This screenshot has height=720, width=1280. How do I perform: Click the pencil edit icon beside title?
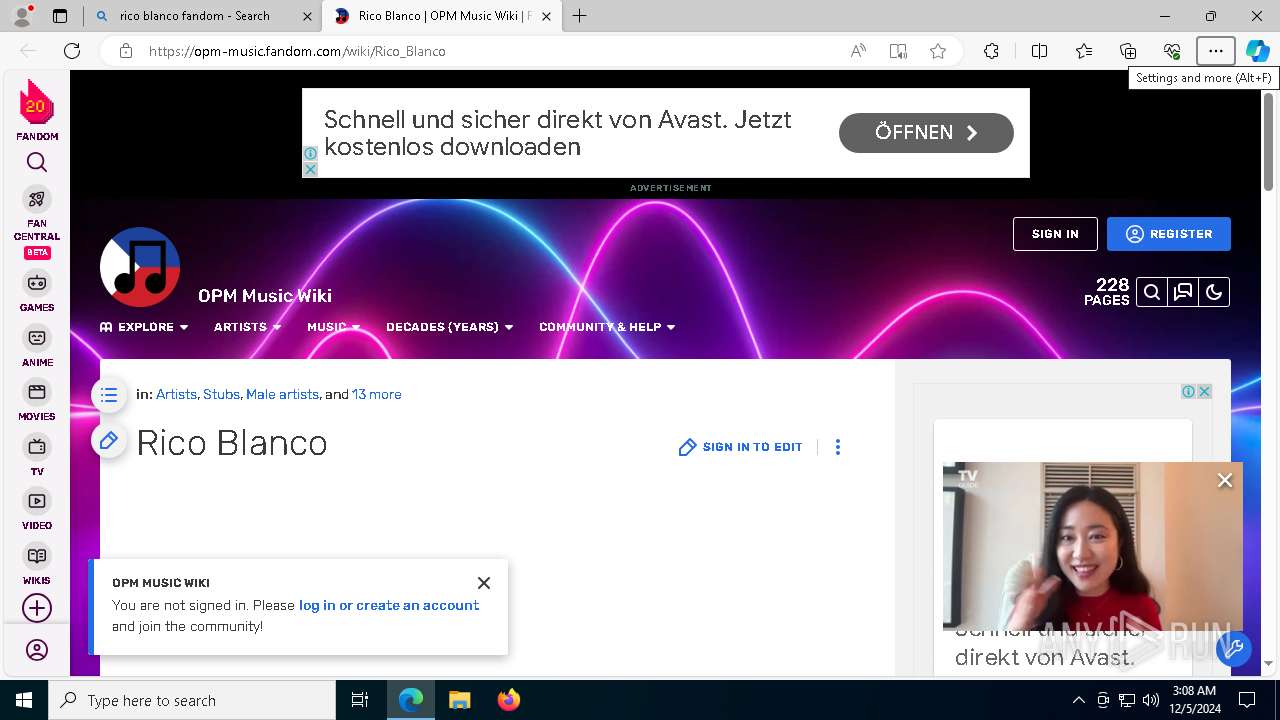point(109,441)
